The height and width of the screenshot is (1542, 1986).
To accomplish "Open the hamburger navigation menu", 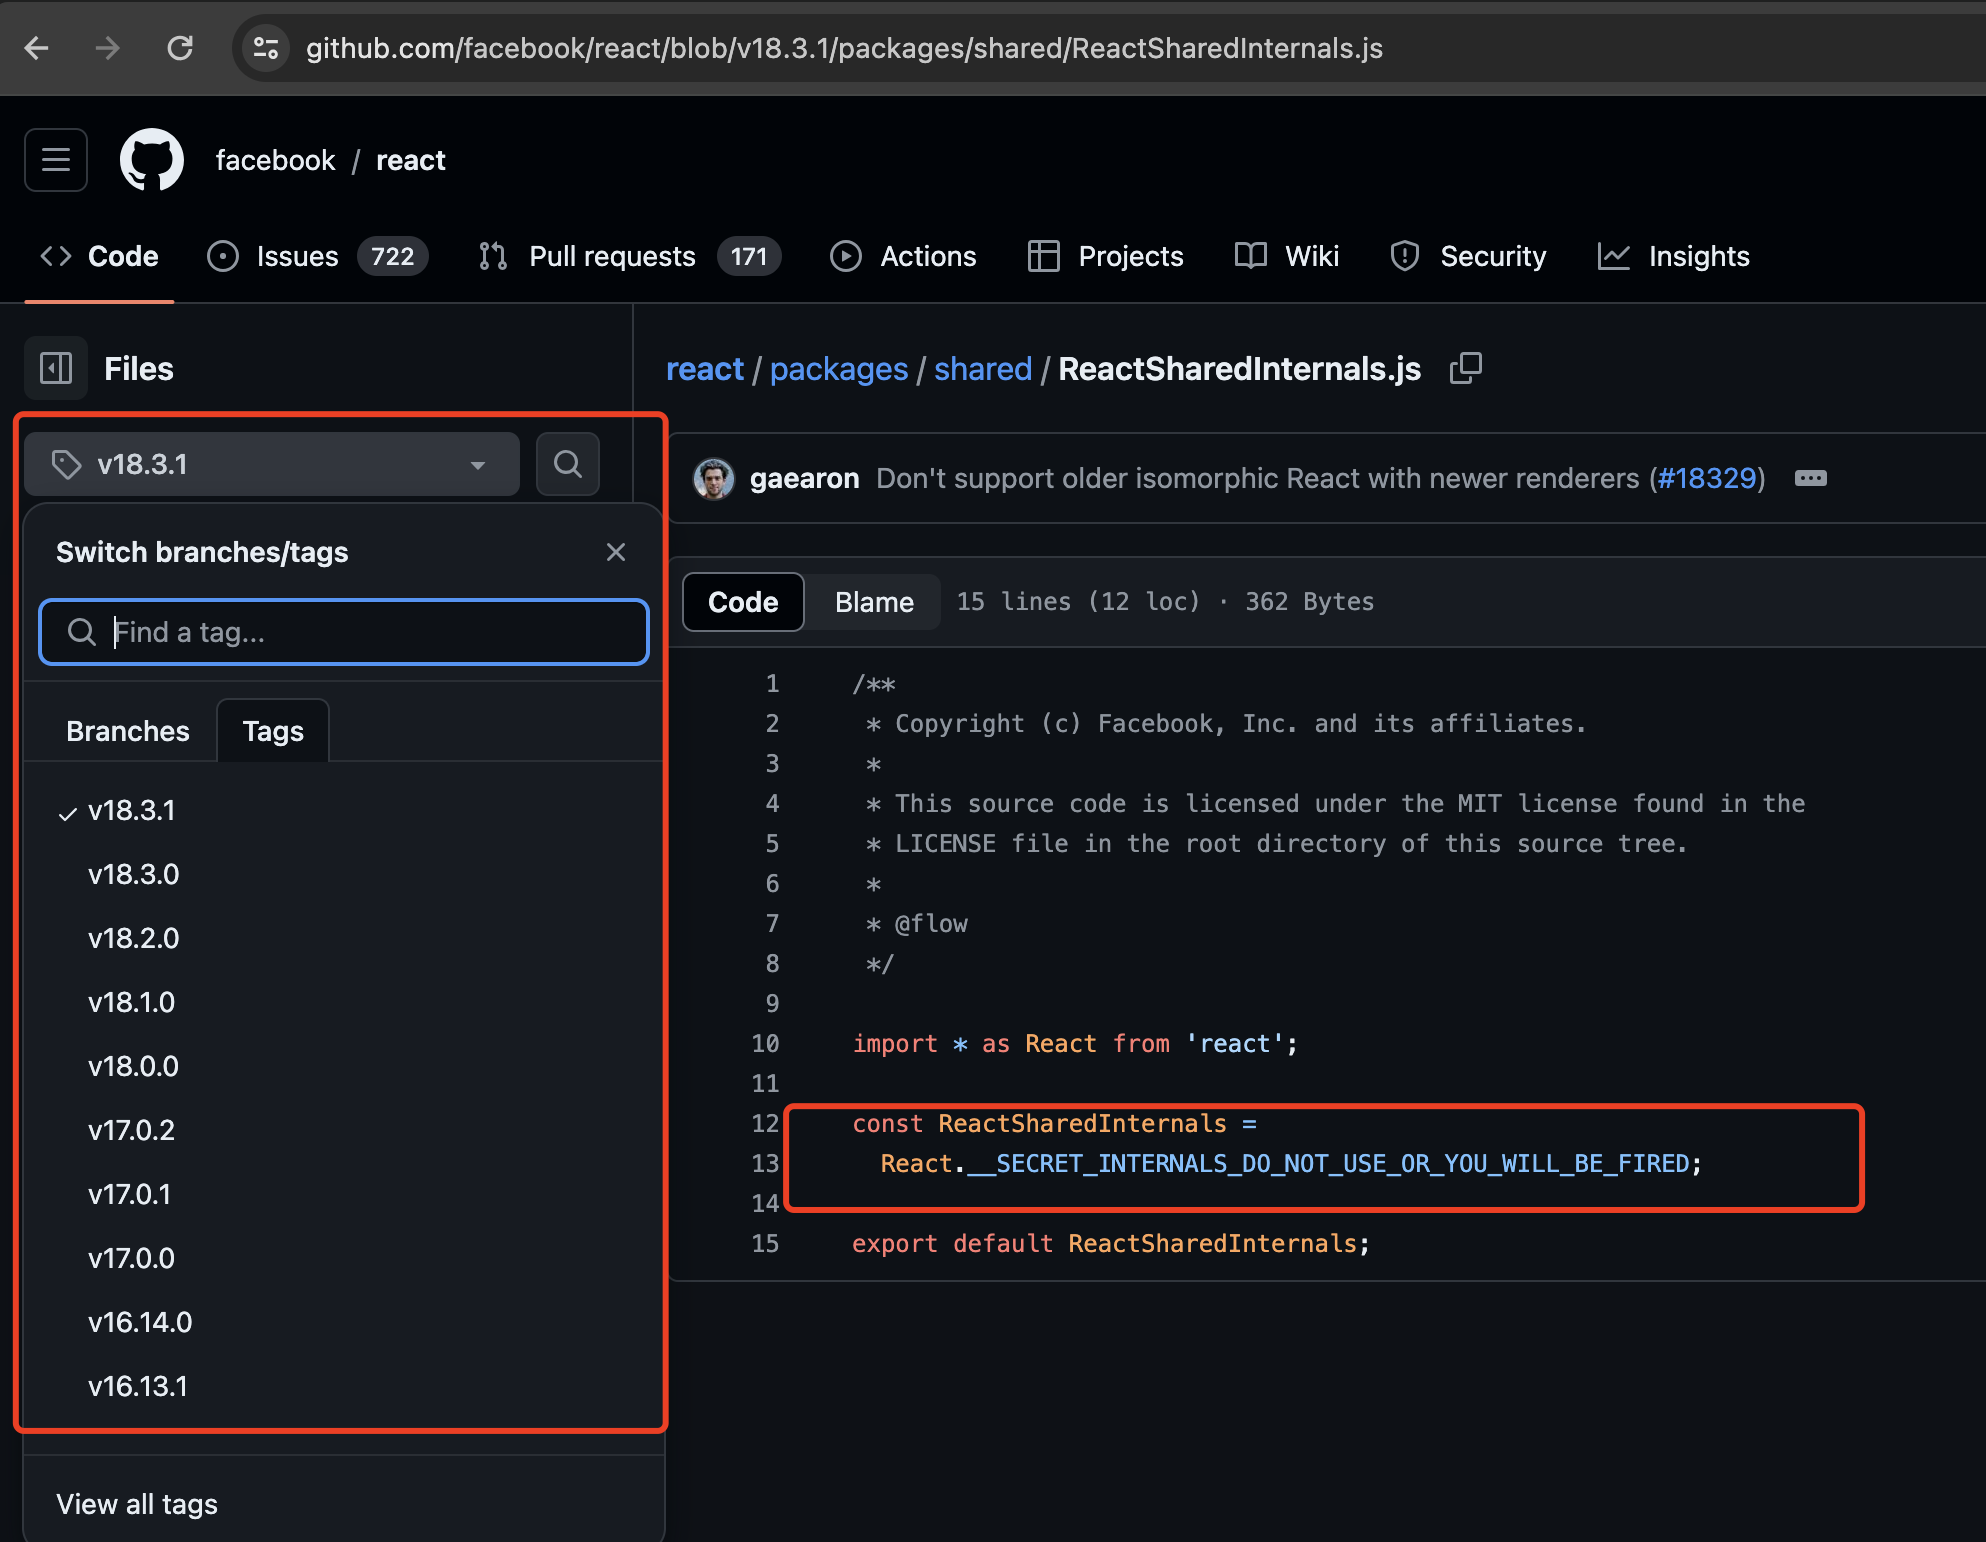I will click(x=56, y=160).
